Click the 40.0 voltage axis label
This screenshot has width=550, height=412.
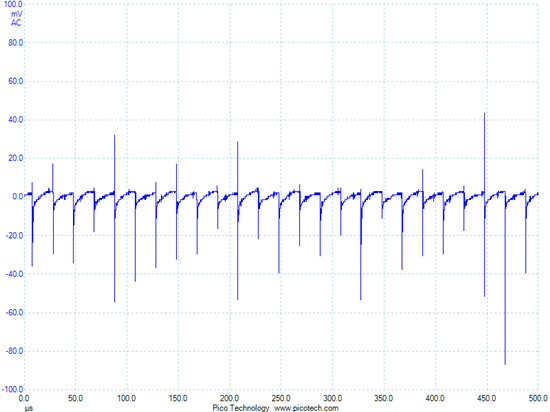pyautogui.click(x=15, y=120)
